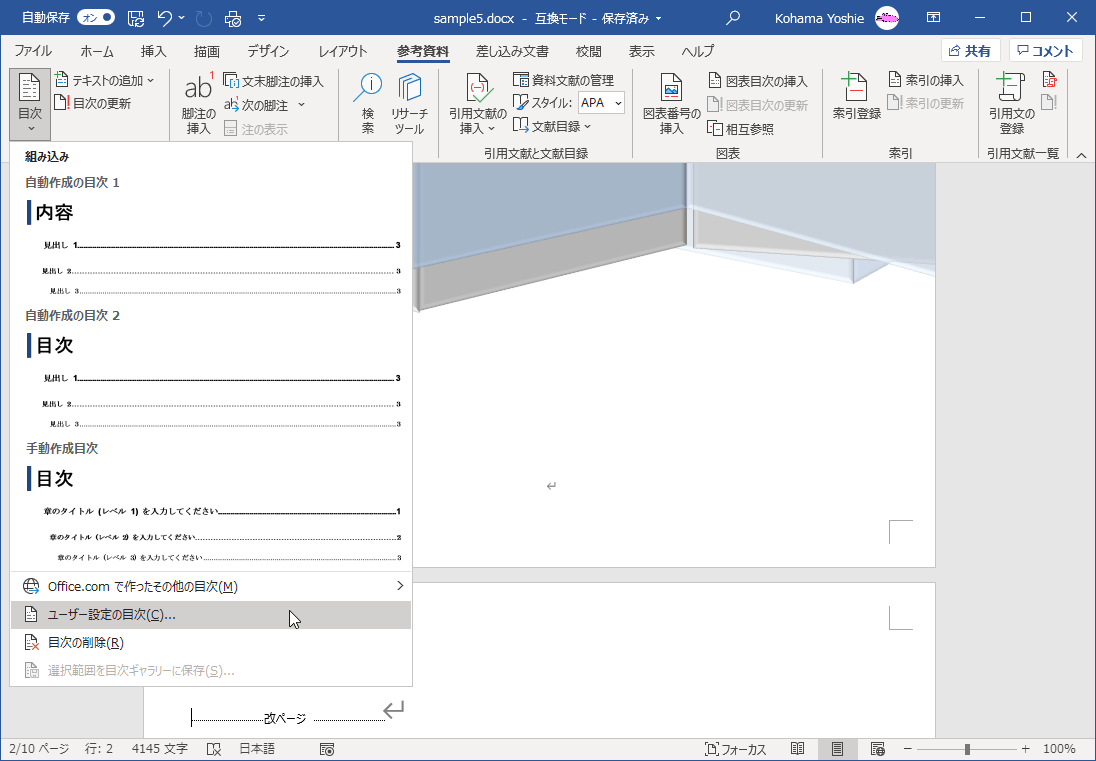Viewport: 1096px width, 761px height.
Task: Click the search magnifier in title bar
Action: pyautogui.click(x=733, y=18)
